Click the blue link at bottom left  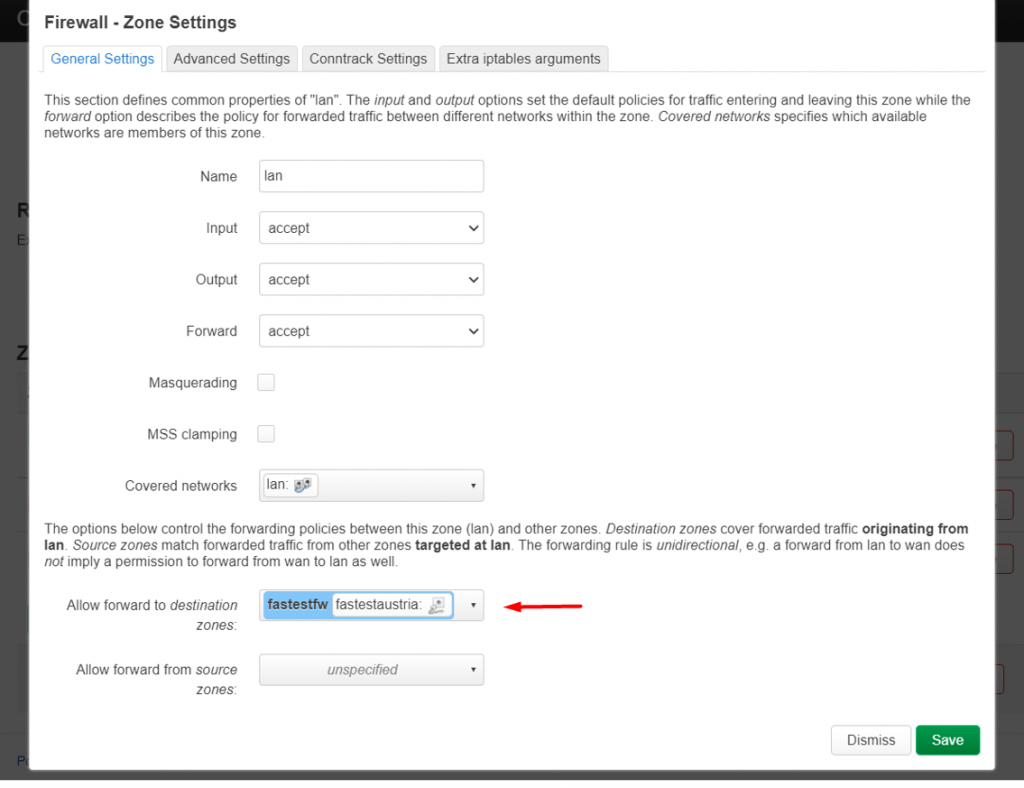pos(20,760)
